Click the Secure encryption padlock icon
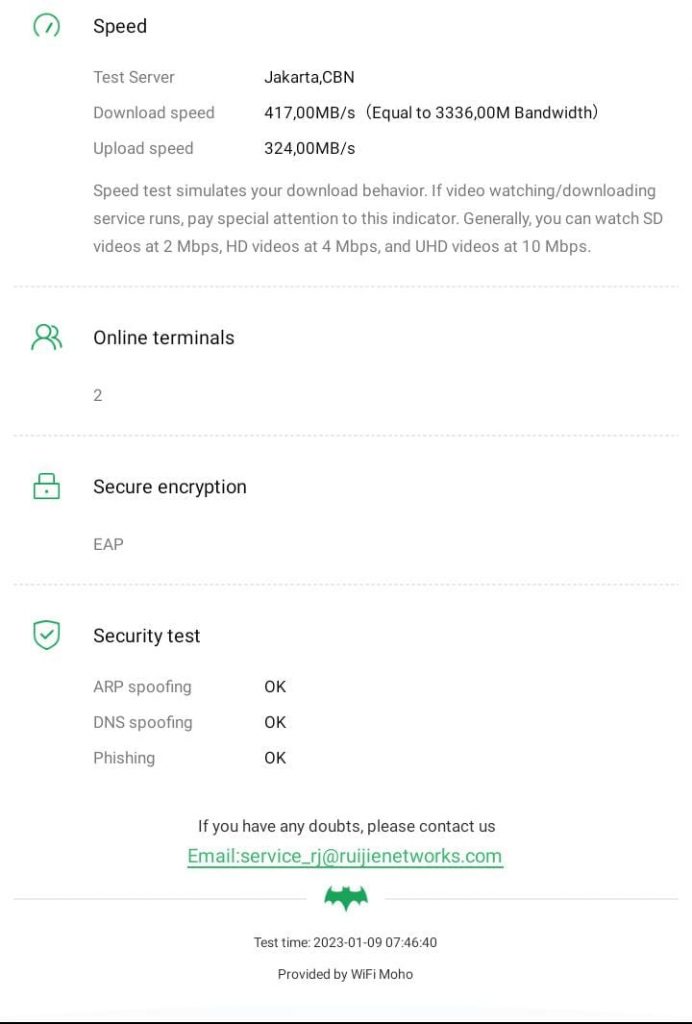Viewport: 692px width, 1024px height. tap(47, 487)
